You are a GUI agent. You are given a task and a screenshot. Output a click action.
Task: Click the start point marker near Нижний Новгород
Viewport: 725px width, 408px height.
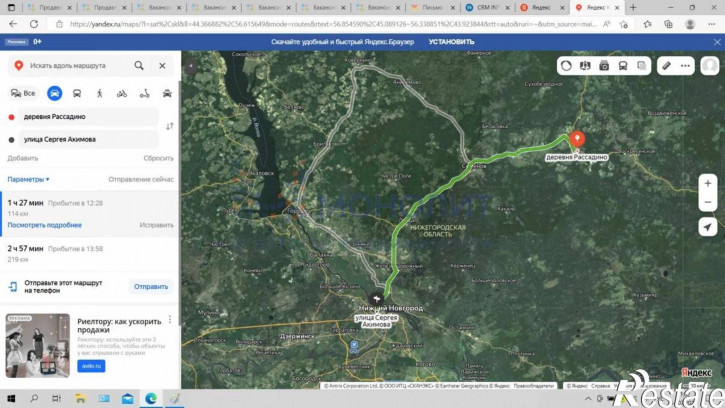pyautogui.click(x=376, y=299)
